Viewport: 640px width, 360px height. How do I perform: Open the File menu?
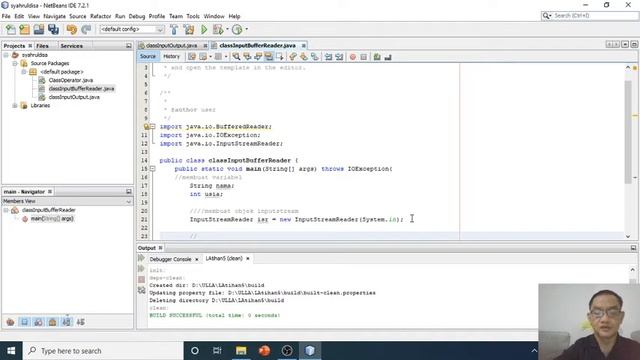click(x=6, y=16)
